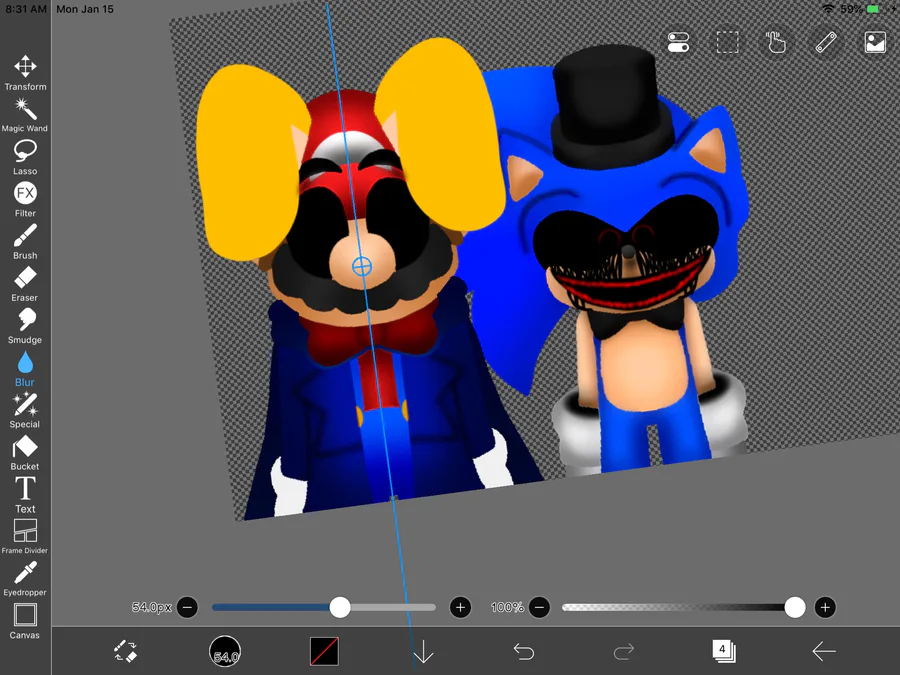Select the Special tool

tap(25, 411)
